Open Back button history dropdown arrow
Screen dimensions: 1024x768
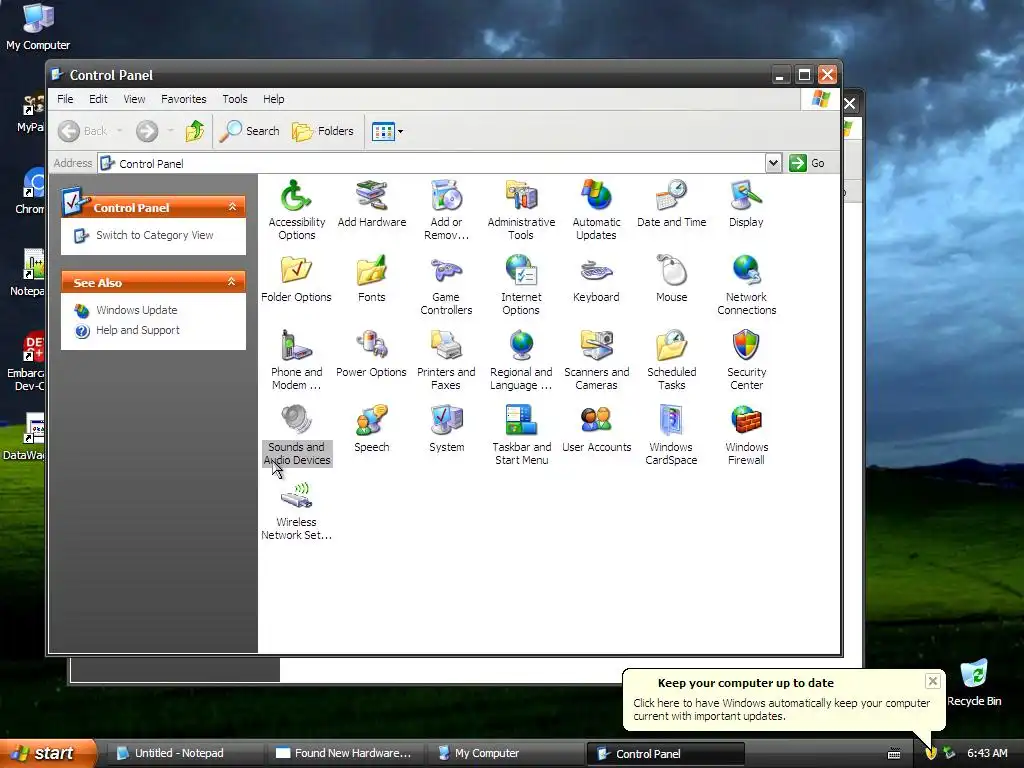[x=120, y=131]
